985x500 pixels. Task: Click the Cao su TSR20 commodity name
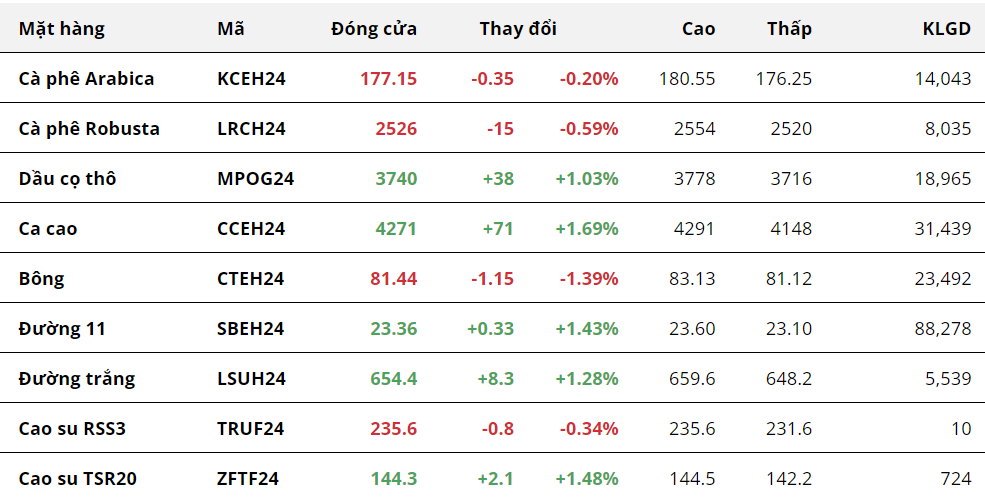pos(78,479)
